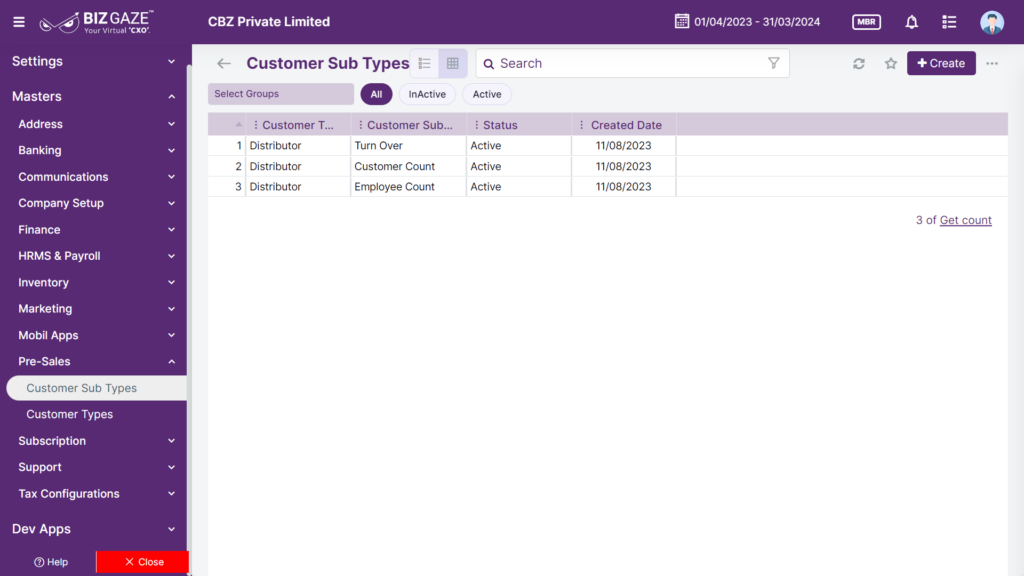Open Customer Sub Types sidebar item

(x=97, y=388)
